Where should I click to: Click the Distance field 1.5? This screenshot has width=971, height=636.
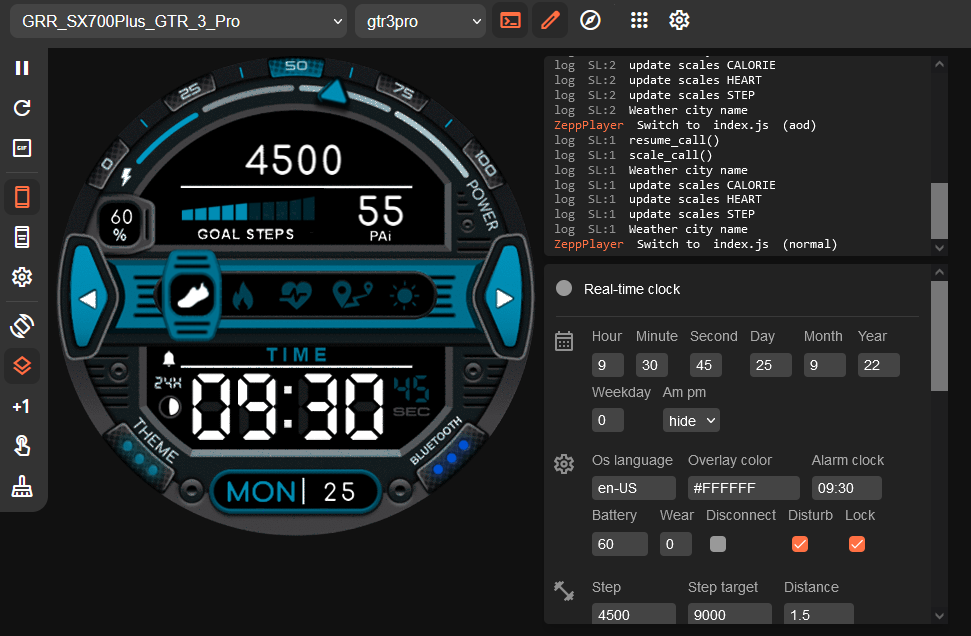(819, 614)
